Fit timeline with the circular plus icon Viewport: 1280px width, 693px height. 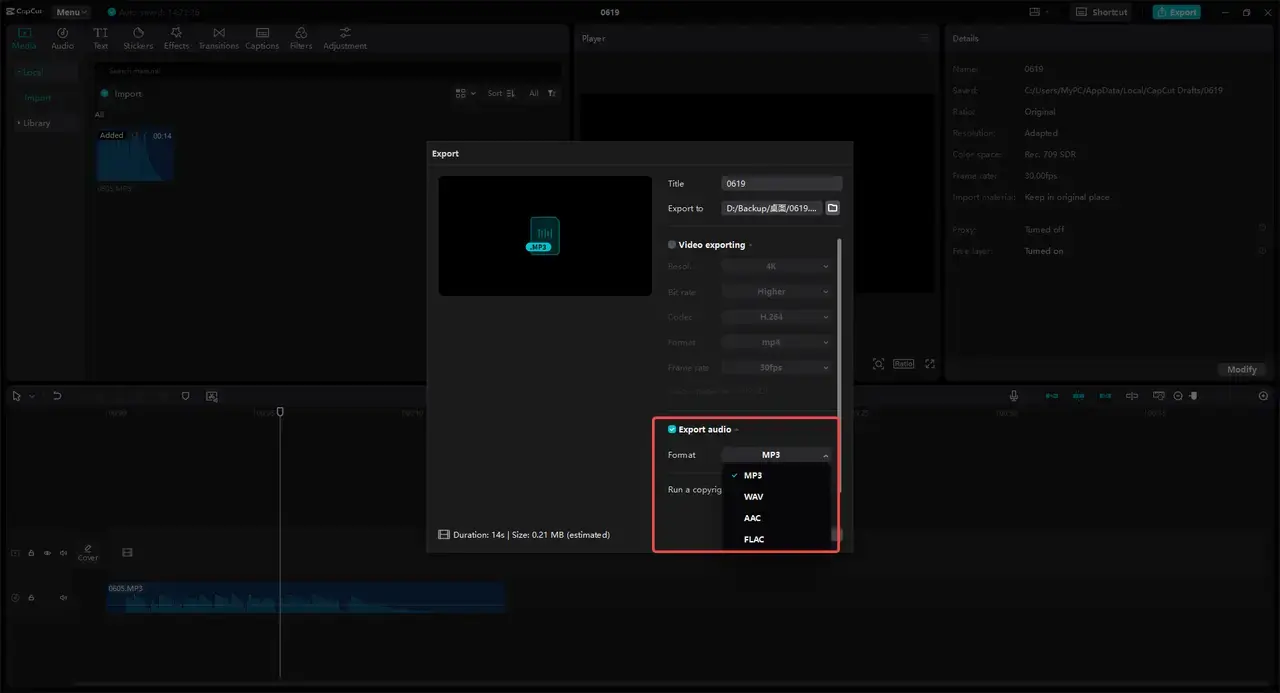(x=1263, y=396)
